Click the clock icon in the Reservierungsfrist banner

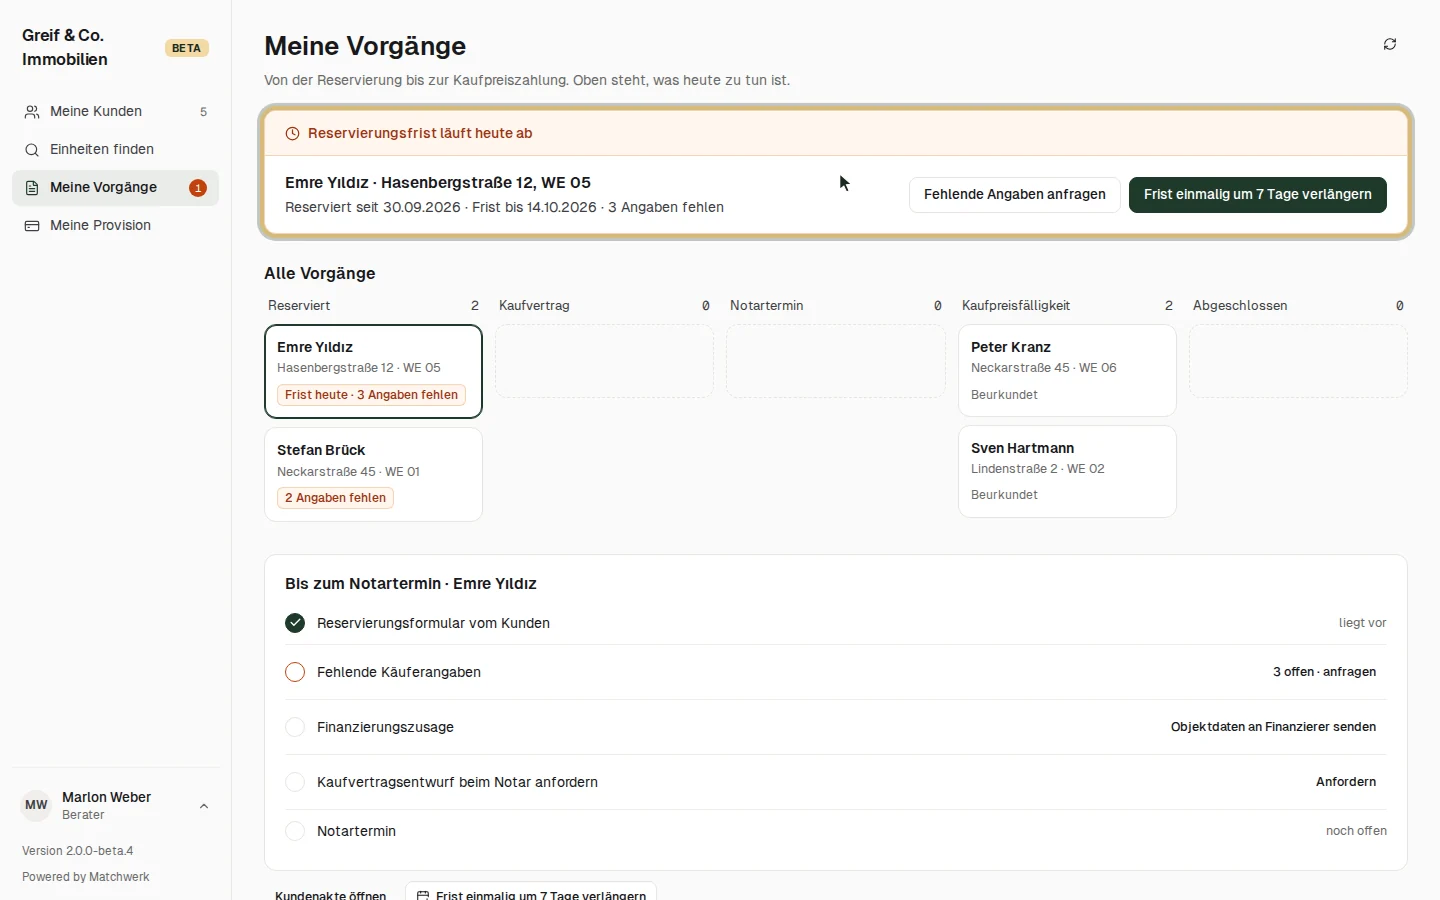pos(293,134)
